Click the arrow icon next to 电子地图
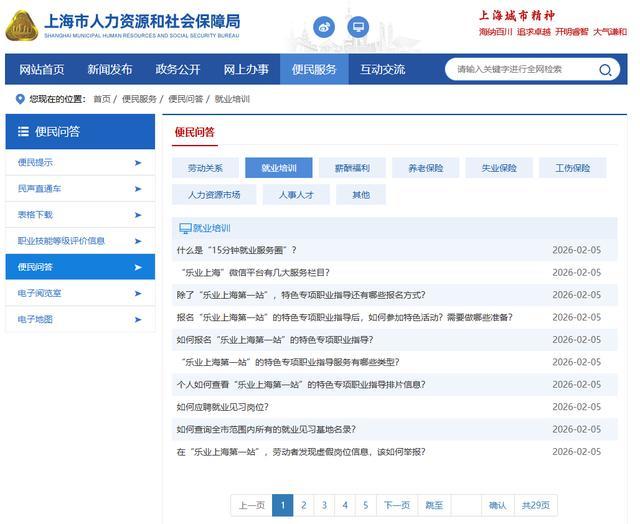Viewport: 640px width, 524px height. [138, 320]
